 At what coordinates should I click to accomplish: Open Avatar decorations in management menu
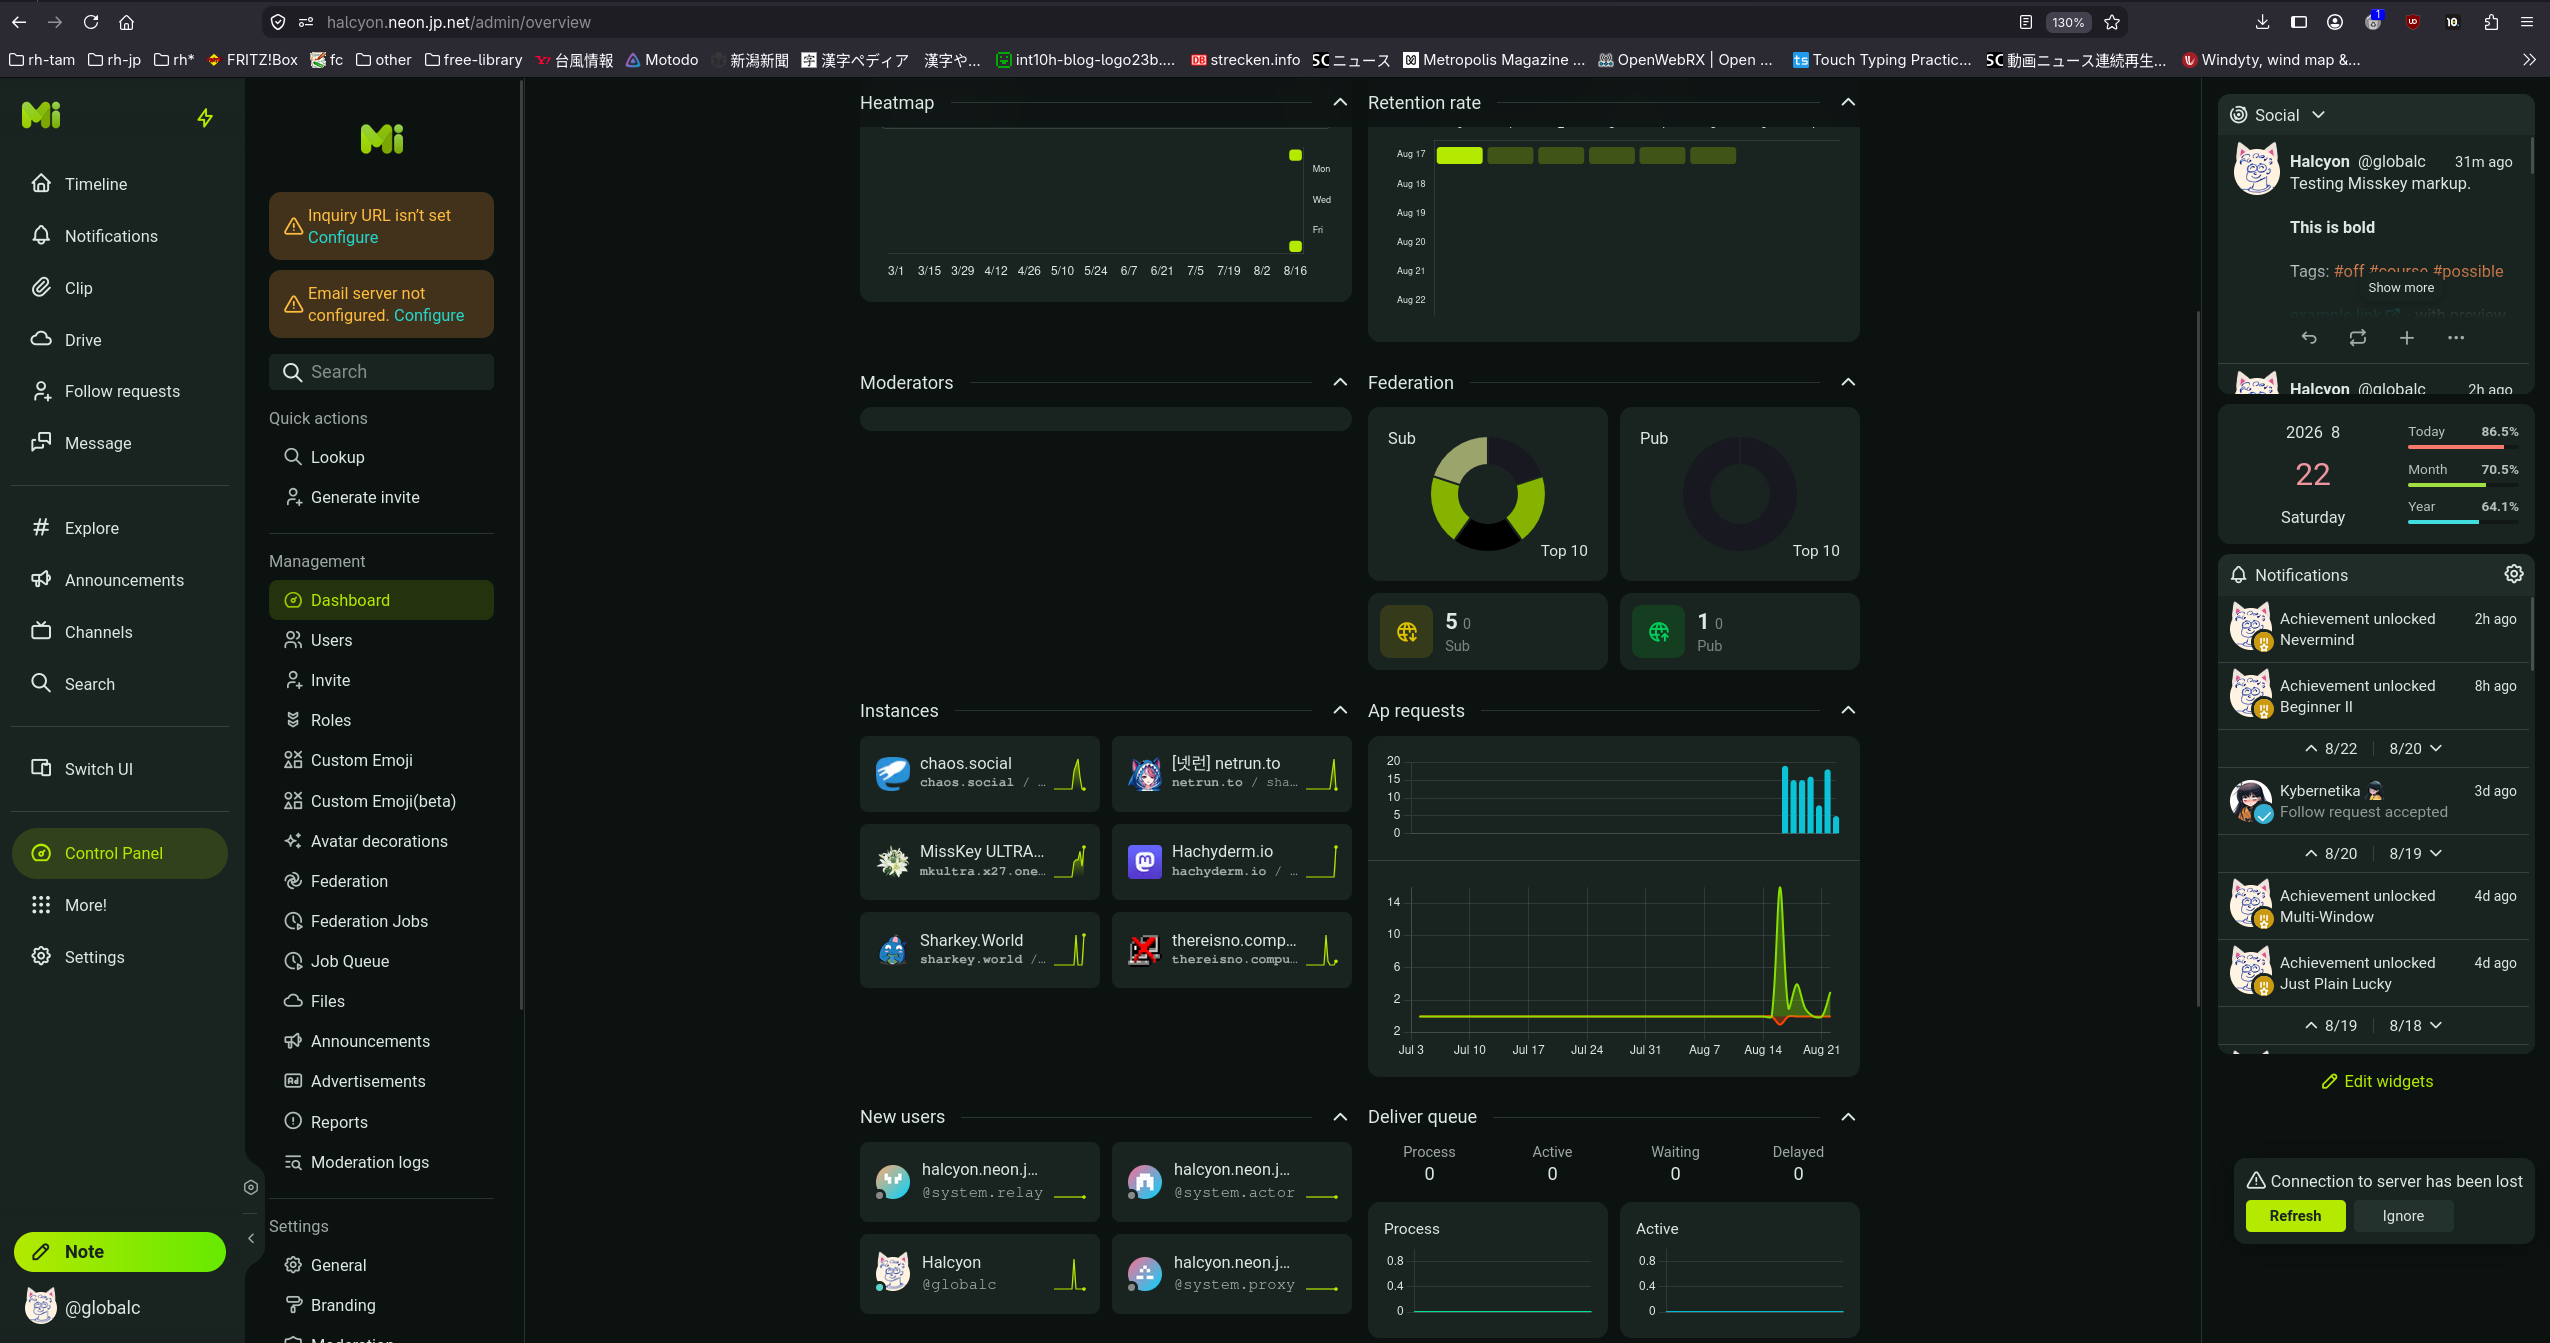(381, 841)
